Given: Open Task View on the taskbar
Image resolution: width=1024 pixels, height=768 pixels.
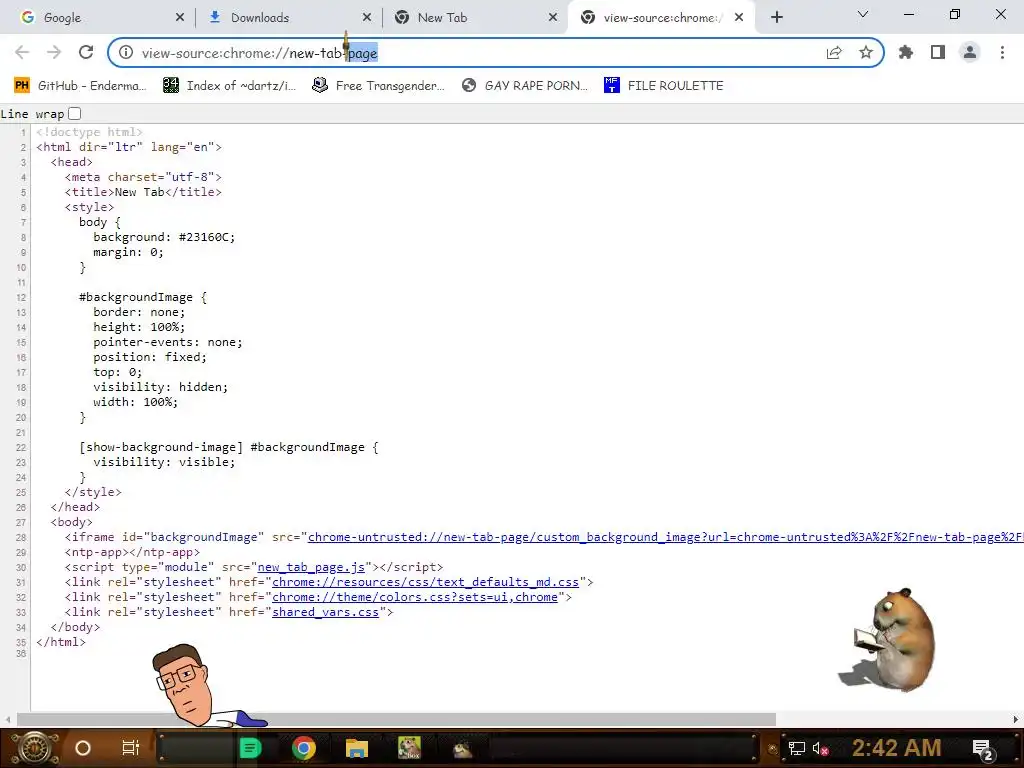Looking at the screenshot, I should 131,748.
